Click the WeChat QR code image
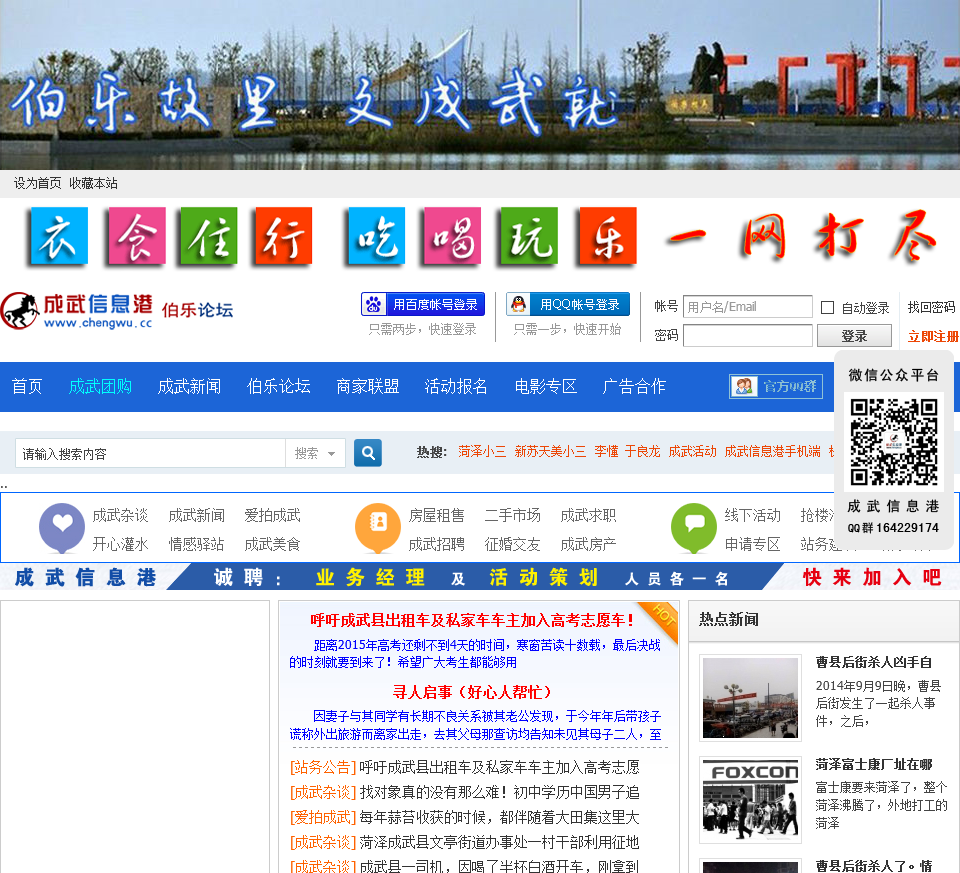 point(894,441)
